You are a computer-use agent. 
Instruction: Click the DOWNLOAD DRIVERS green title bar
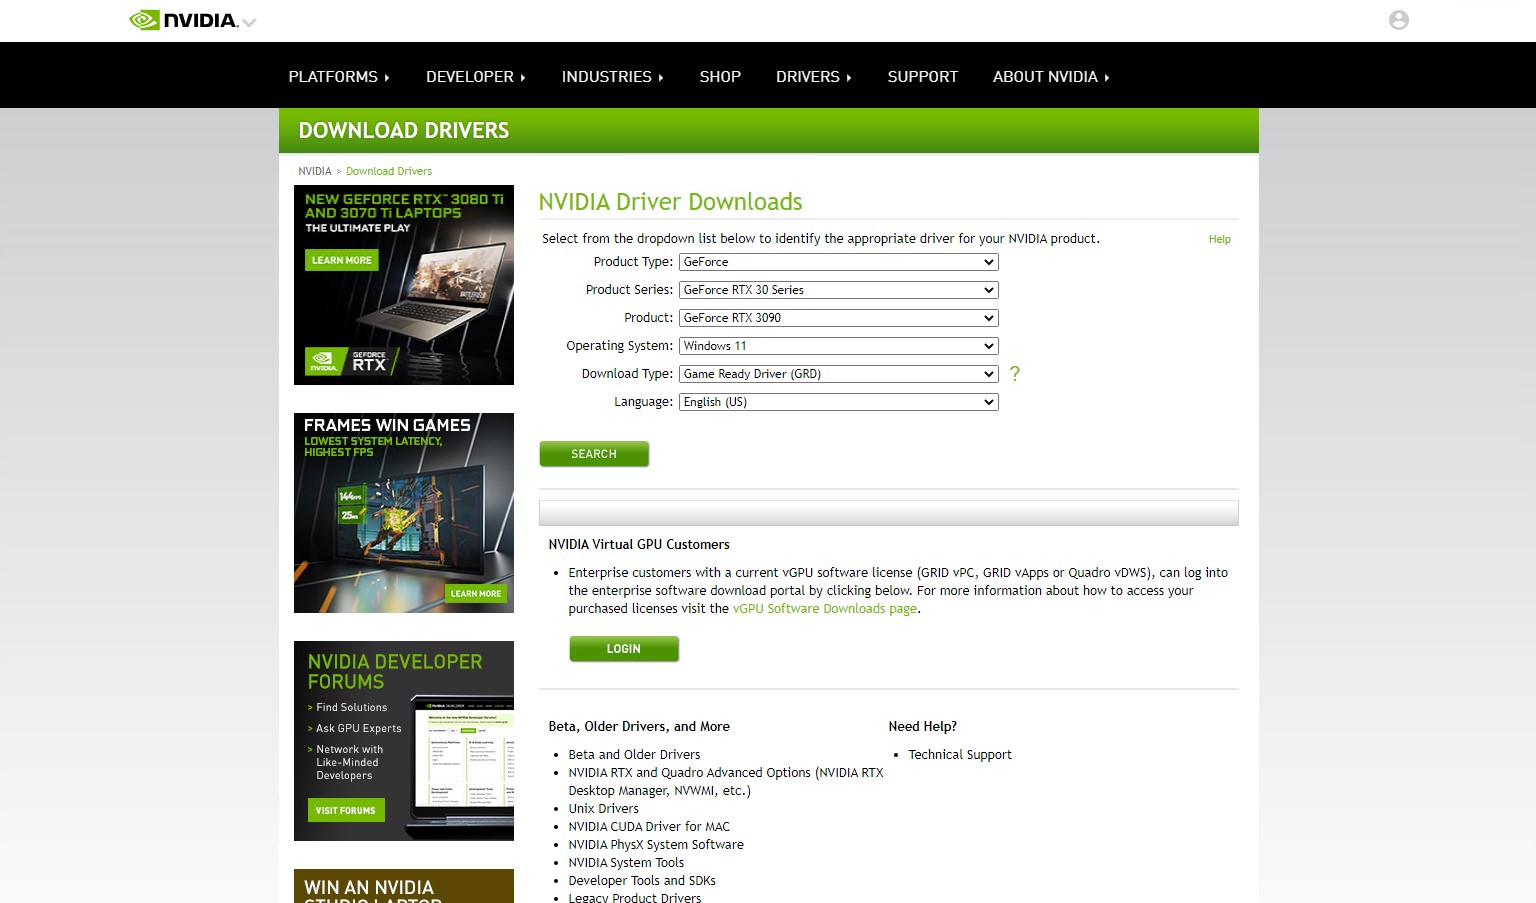click(769, 131)
